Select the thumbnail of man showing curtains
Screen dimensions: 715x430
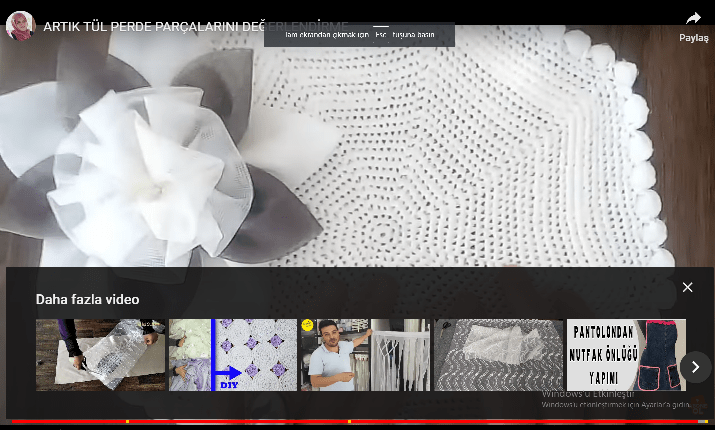coord(365,355)
